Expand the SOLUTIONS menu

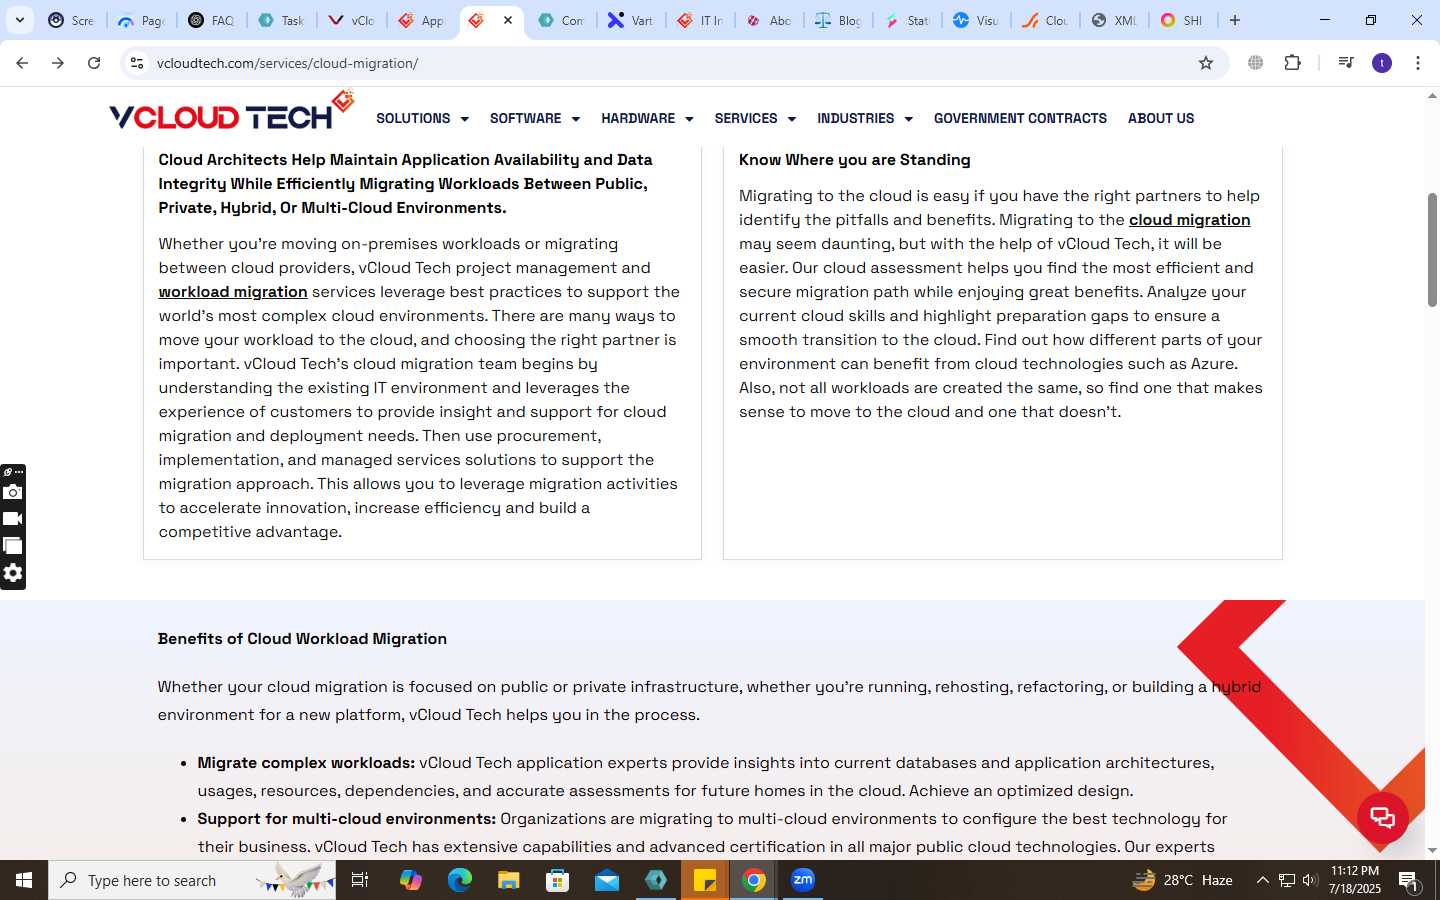422,118
